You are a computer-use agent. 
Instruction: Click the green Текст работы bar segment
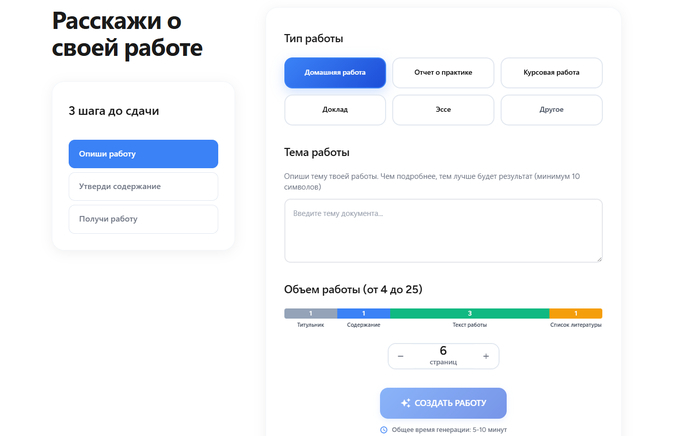click(469, 314)
